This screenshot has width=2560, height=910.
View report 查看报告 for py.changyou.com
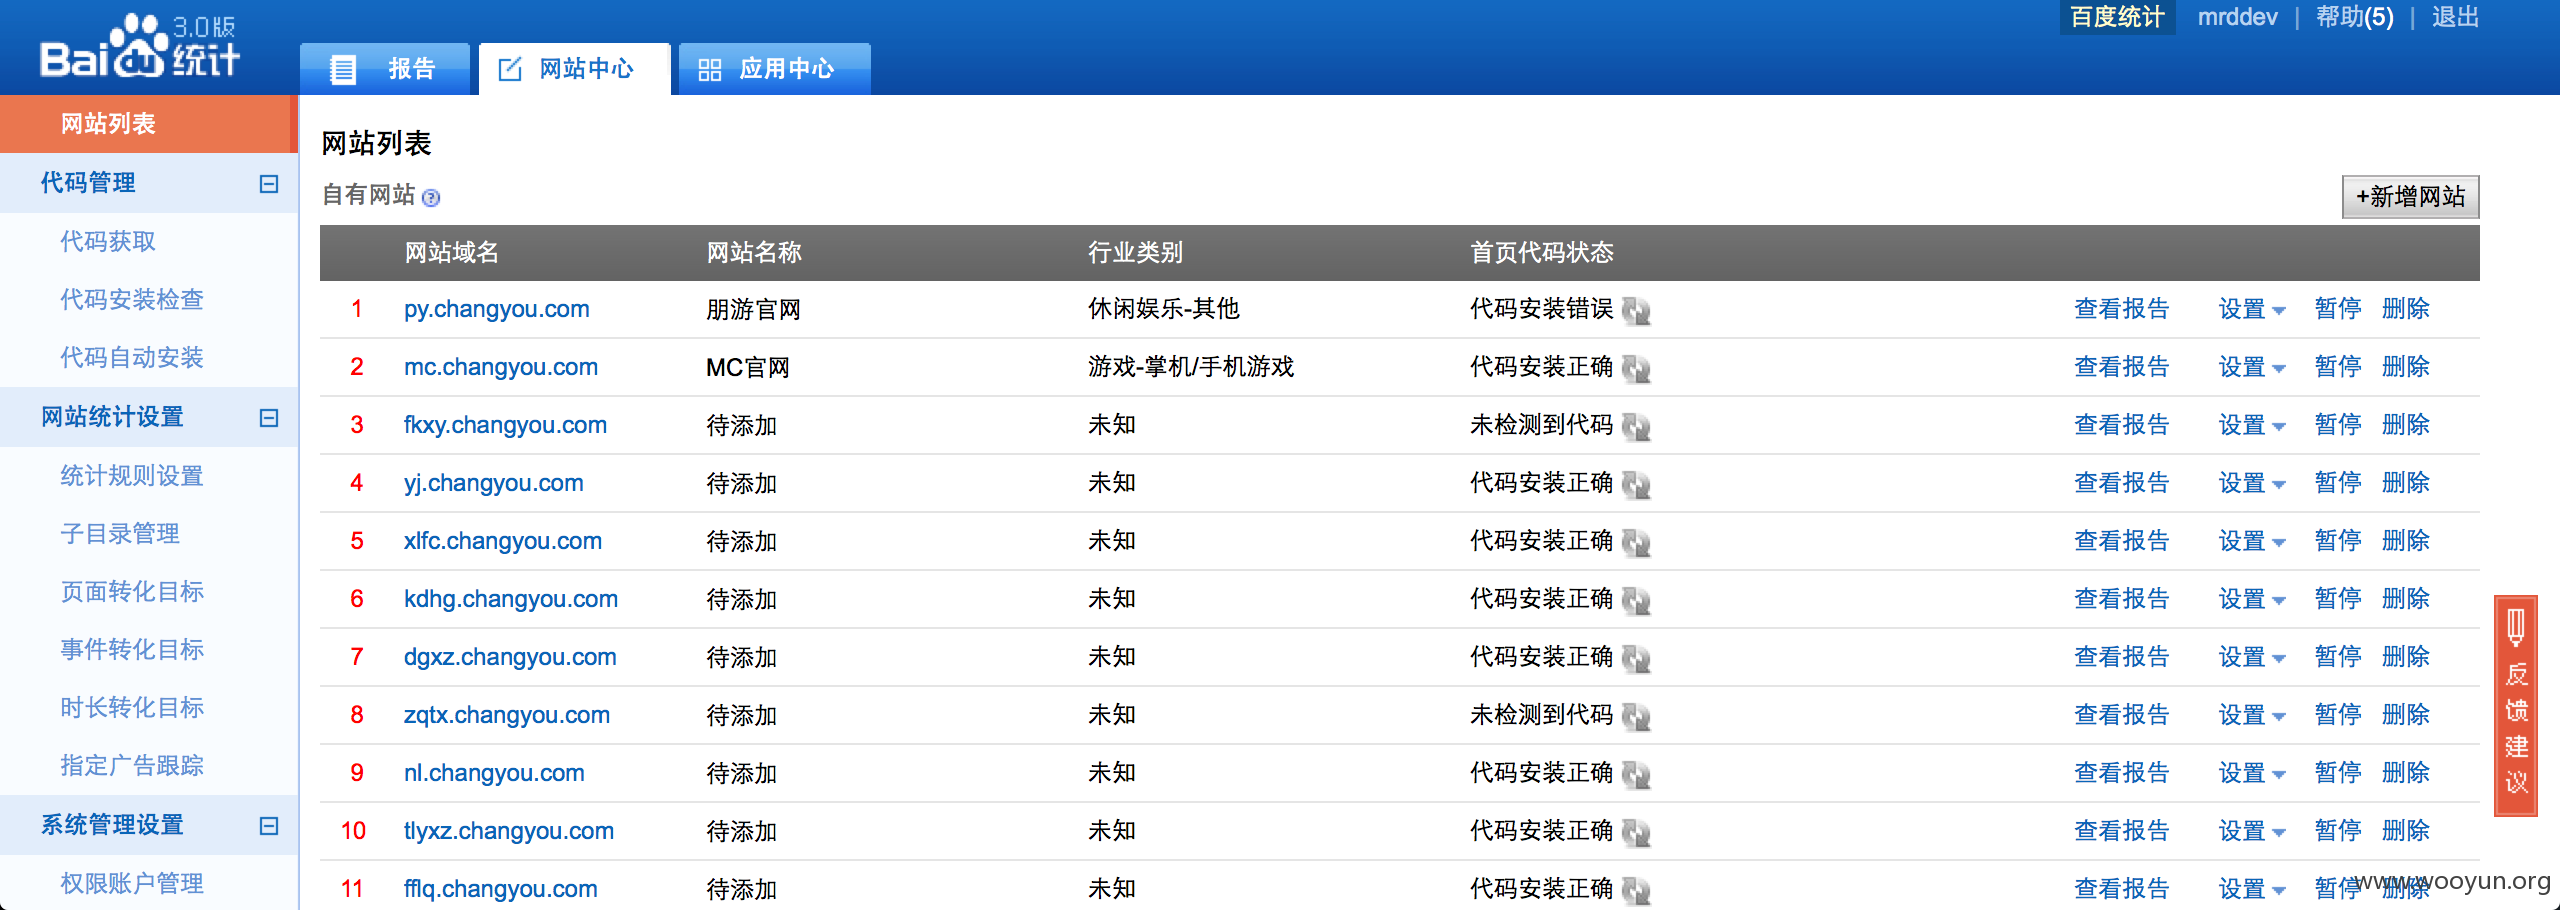2121,309
